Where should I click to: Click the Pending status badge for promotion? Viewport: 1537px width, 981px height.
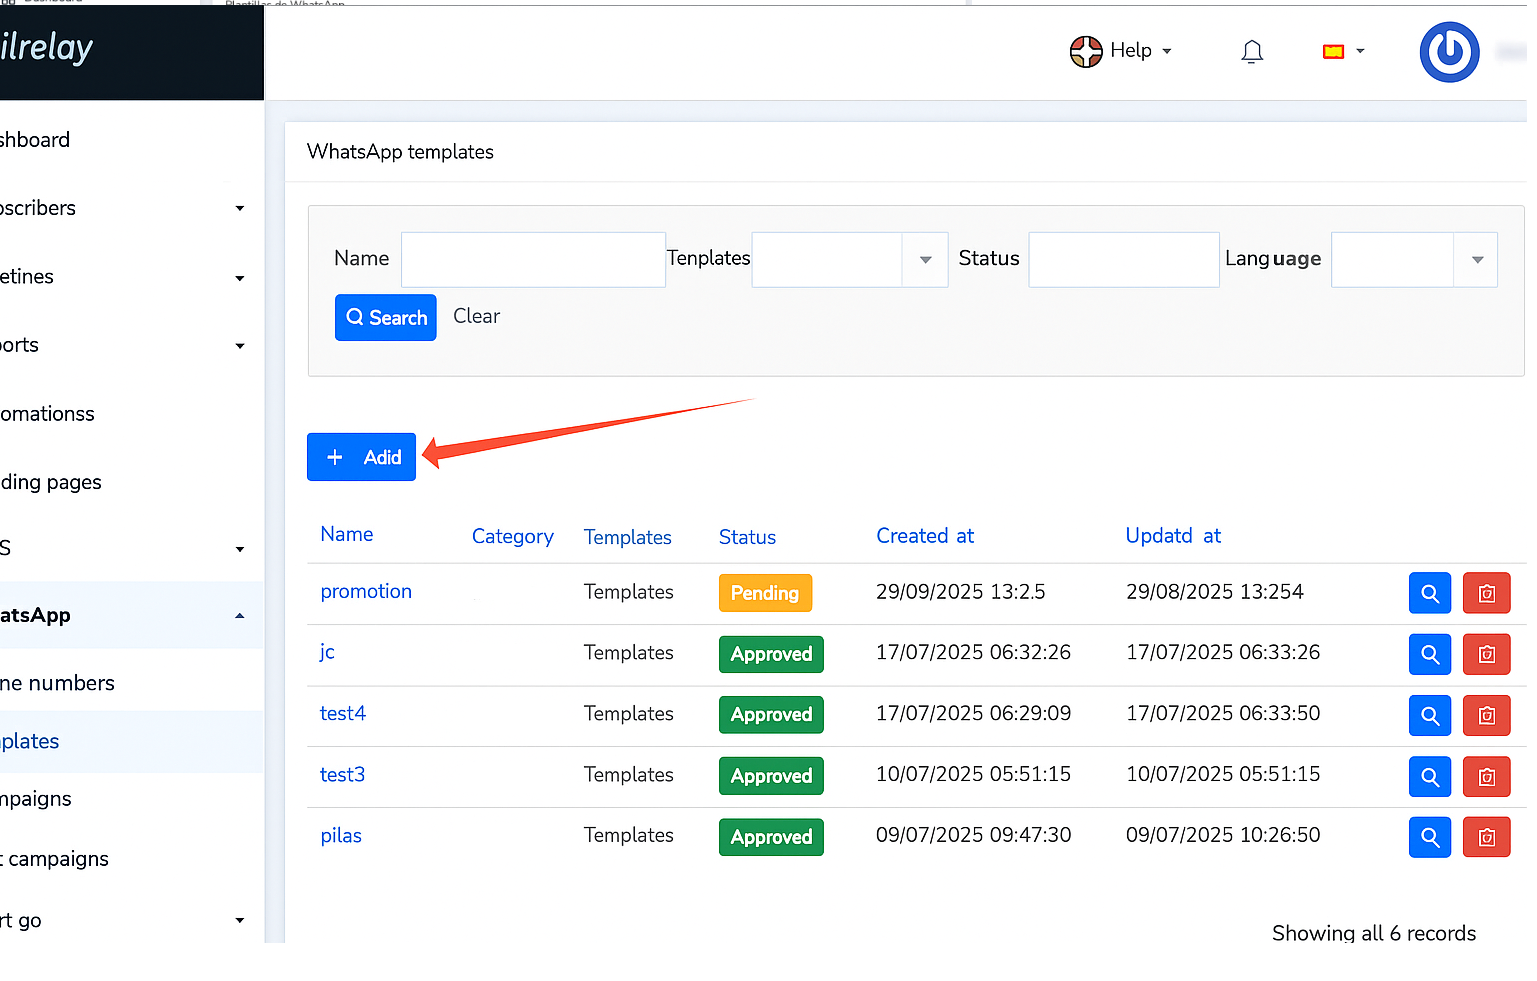point(765,593)
